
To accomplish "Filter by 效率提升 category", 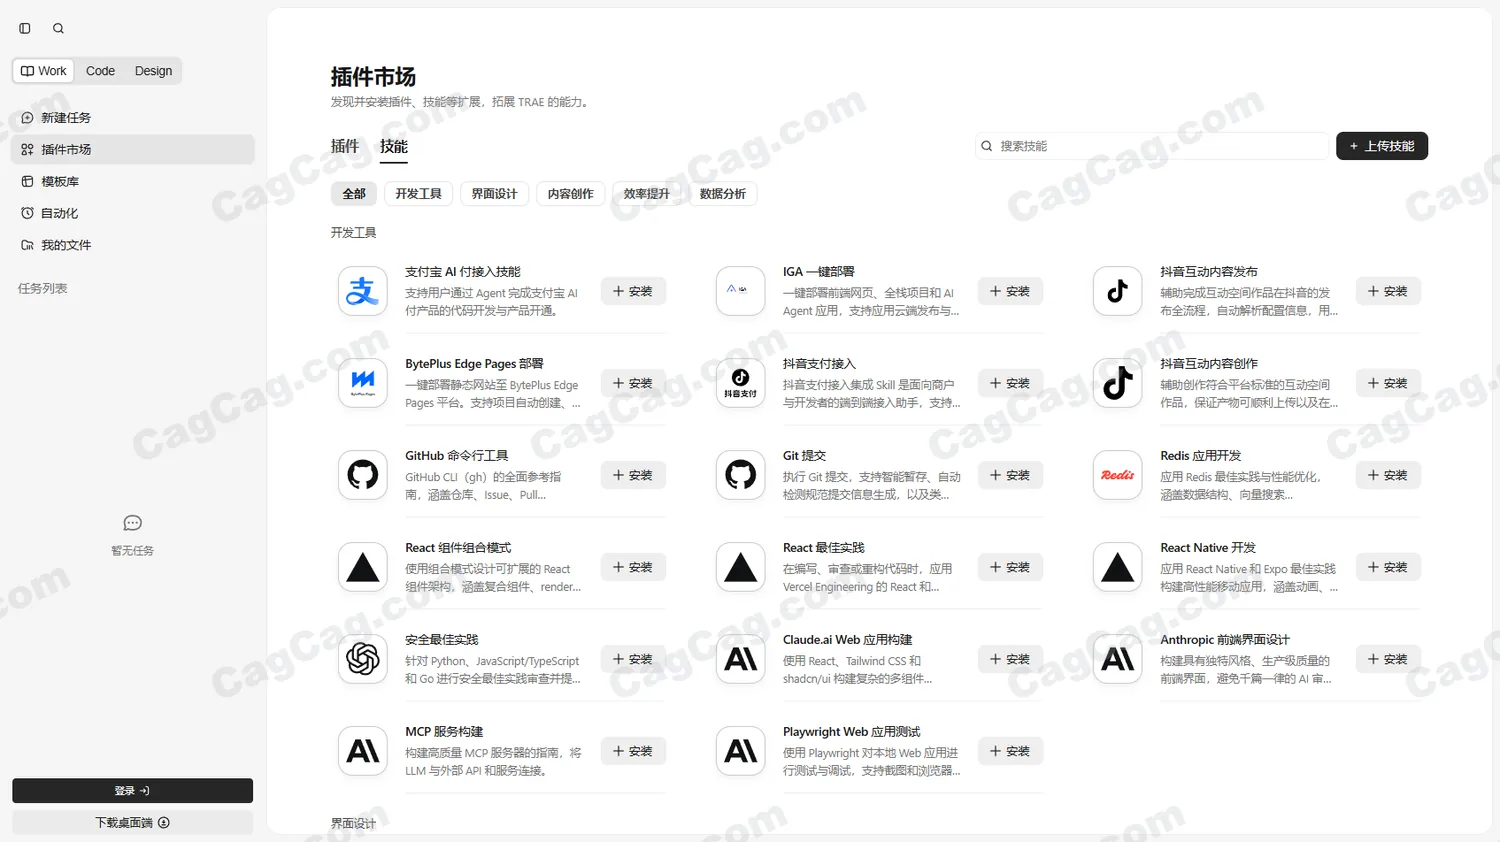I will point(646,194).
